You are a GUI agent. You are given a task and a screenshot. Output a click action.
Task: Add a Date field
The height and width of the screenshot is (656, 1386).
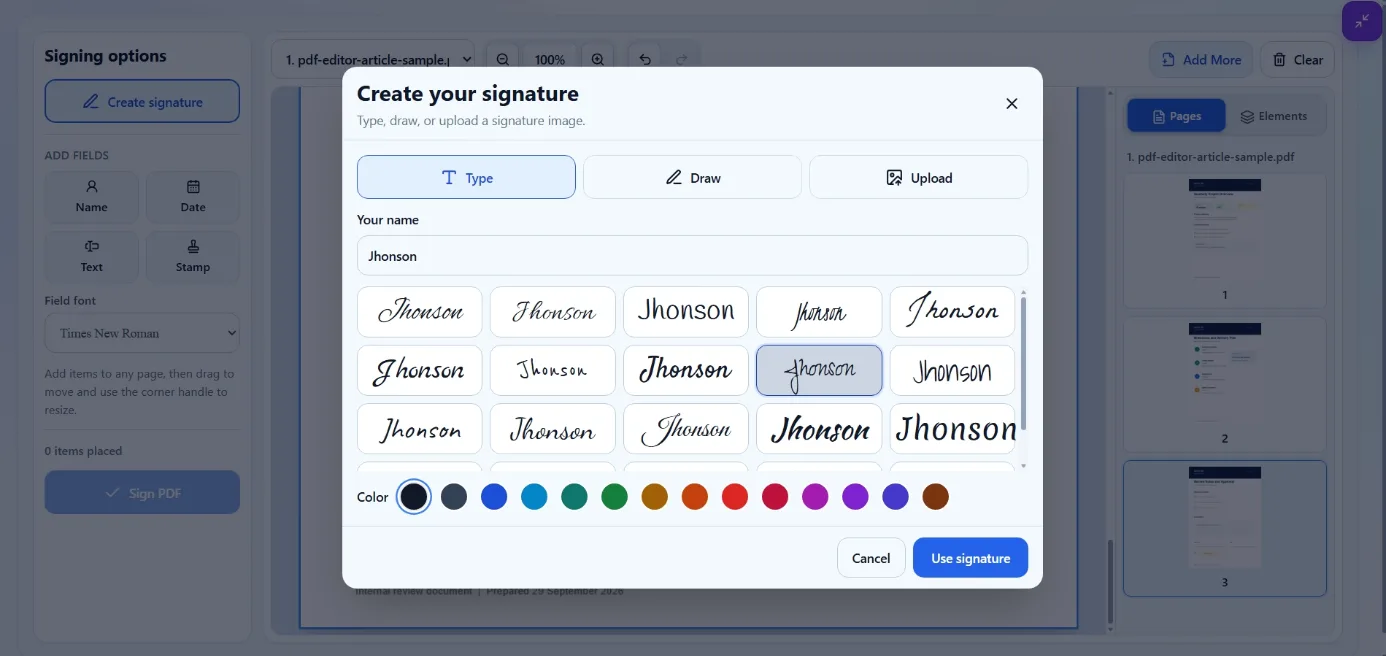(193, 197)
